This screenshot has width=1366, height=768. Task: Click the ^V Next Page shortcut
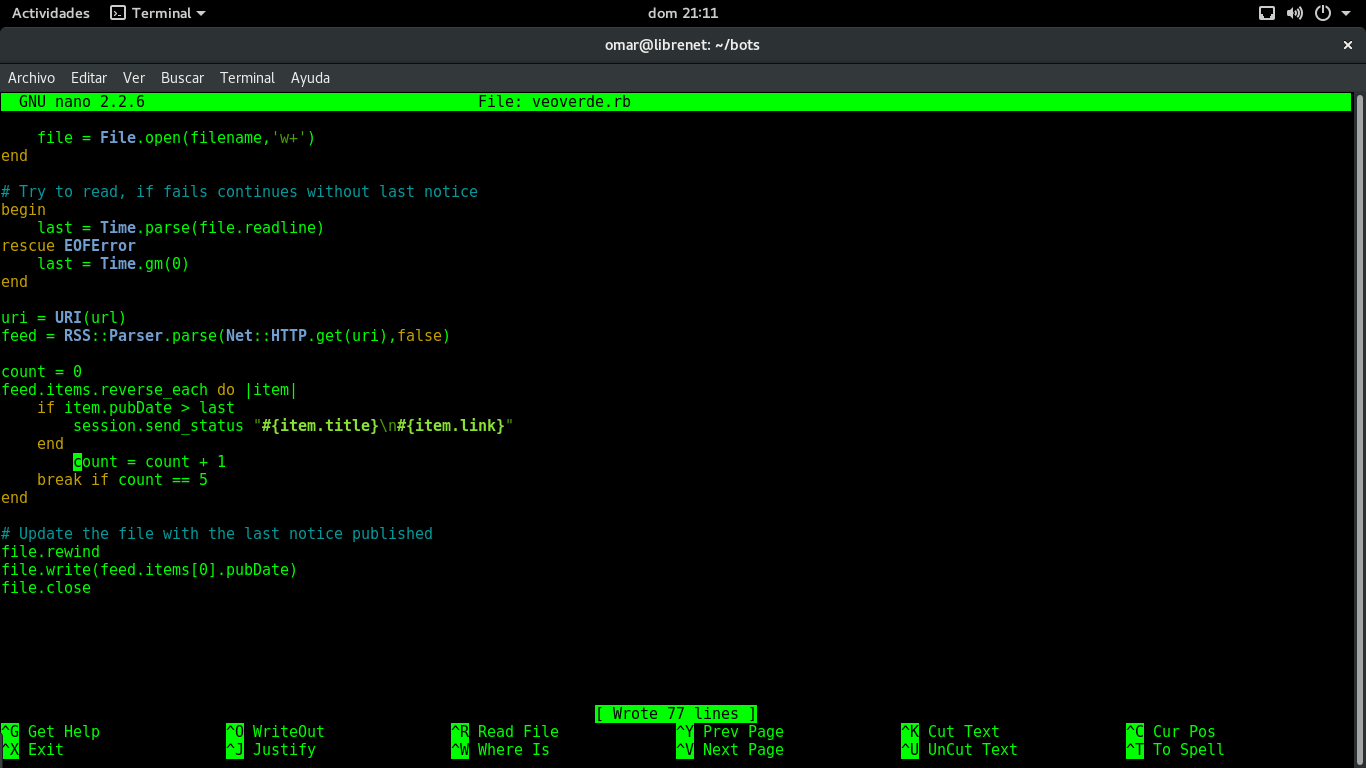[730, 750]
